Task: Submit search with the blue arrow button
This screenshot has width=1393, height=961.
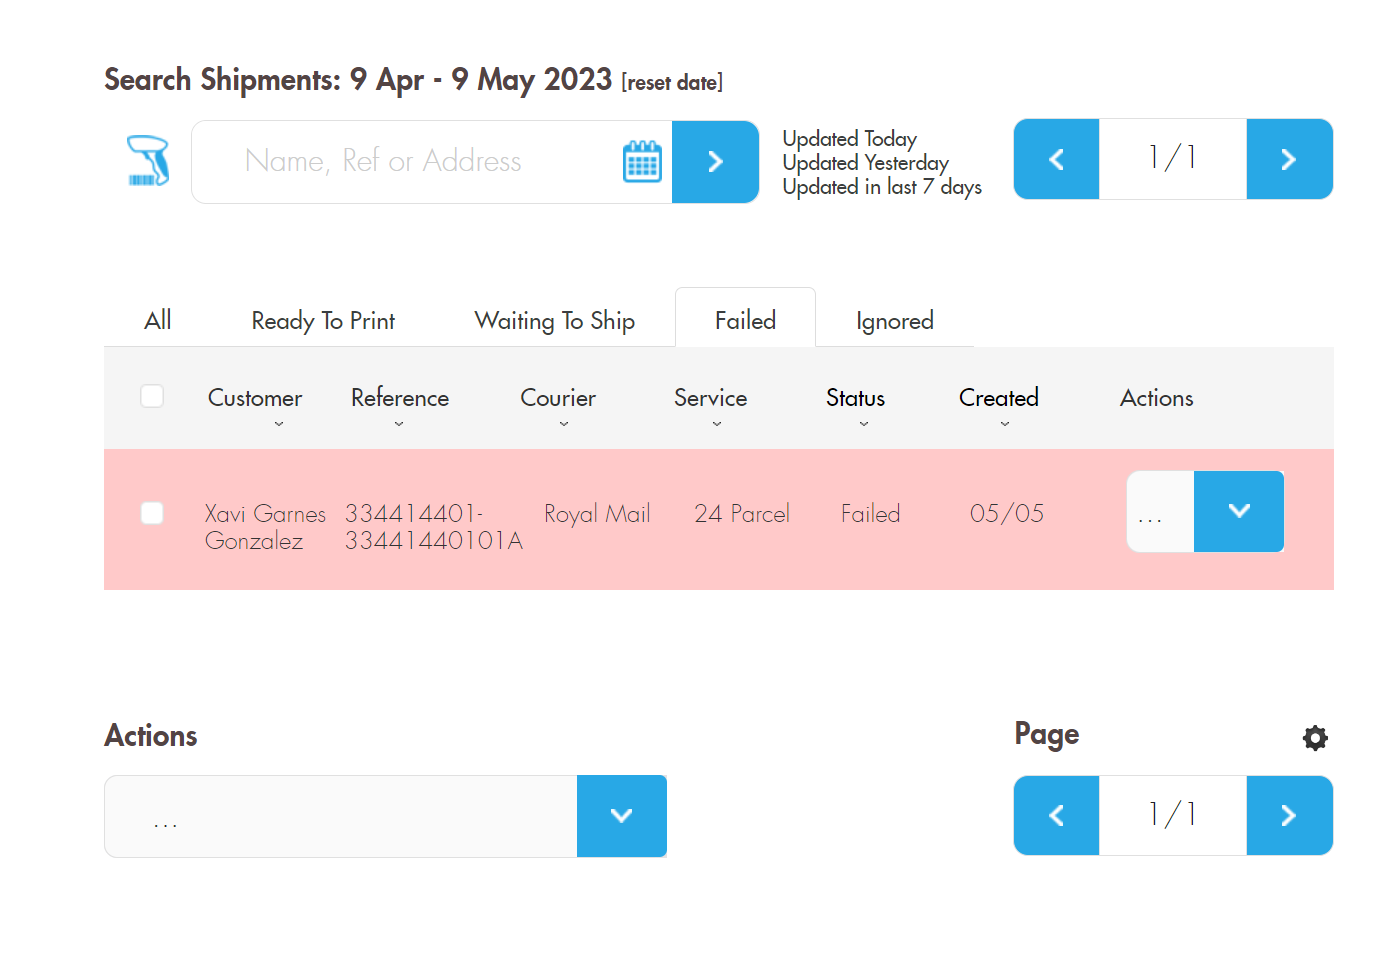Action: (715, 162)
